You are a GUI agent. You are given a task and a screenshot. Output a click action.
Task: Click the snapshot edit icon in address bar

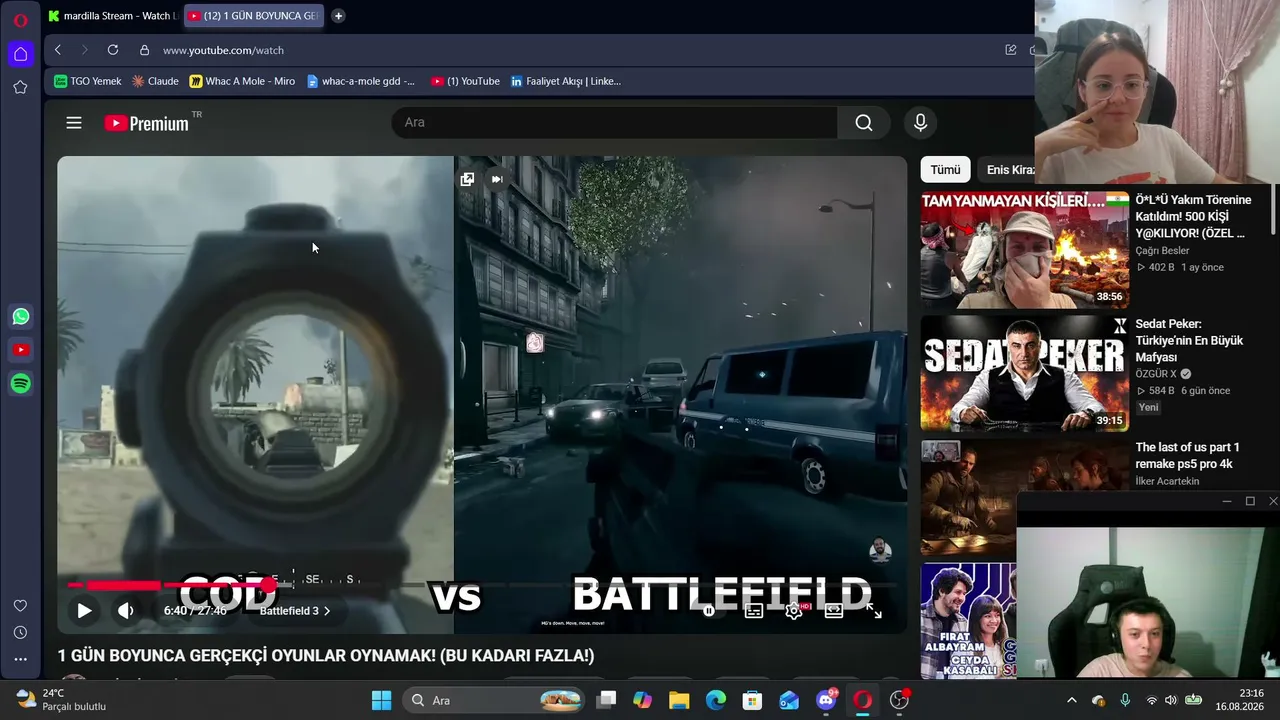tap(1011, 50)
